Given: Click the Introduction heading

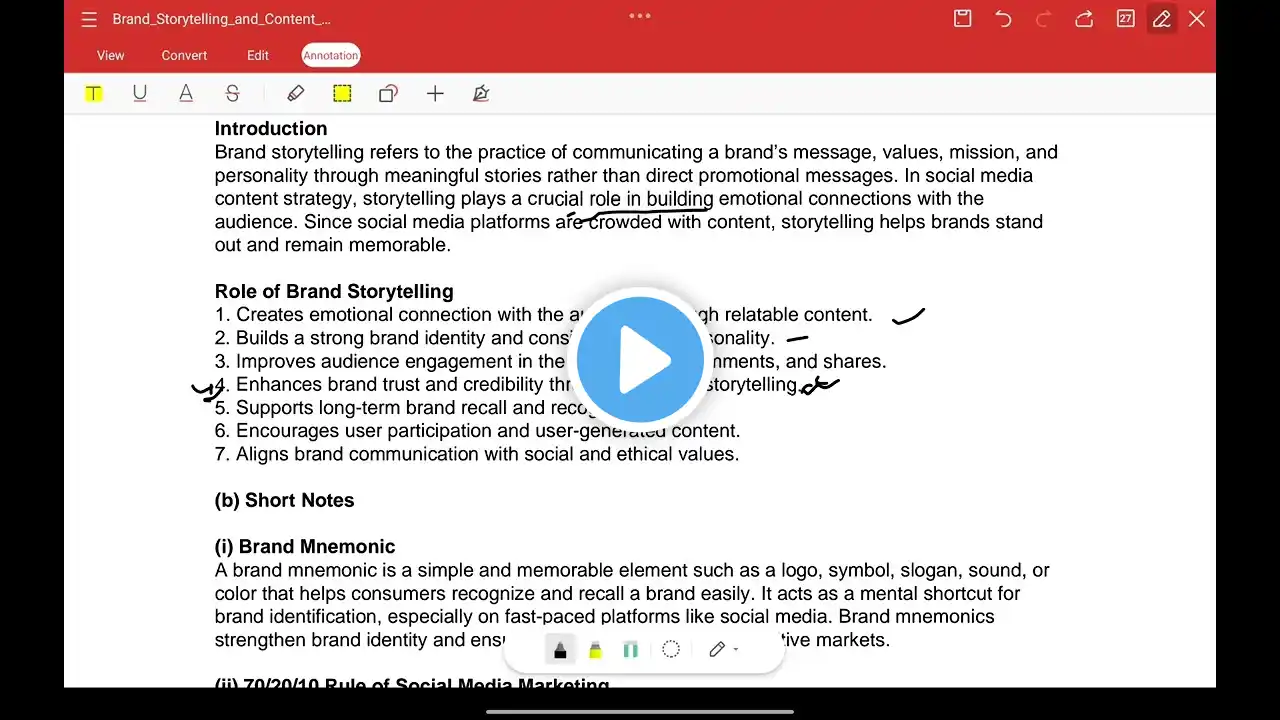Looking at the screenshot, I should 271,128.
